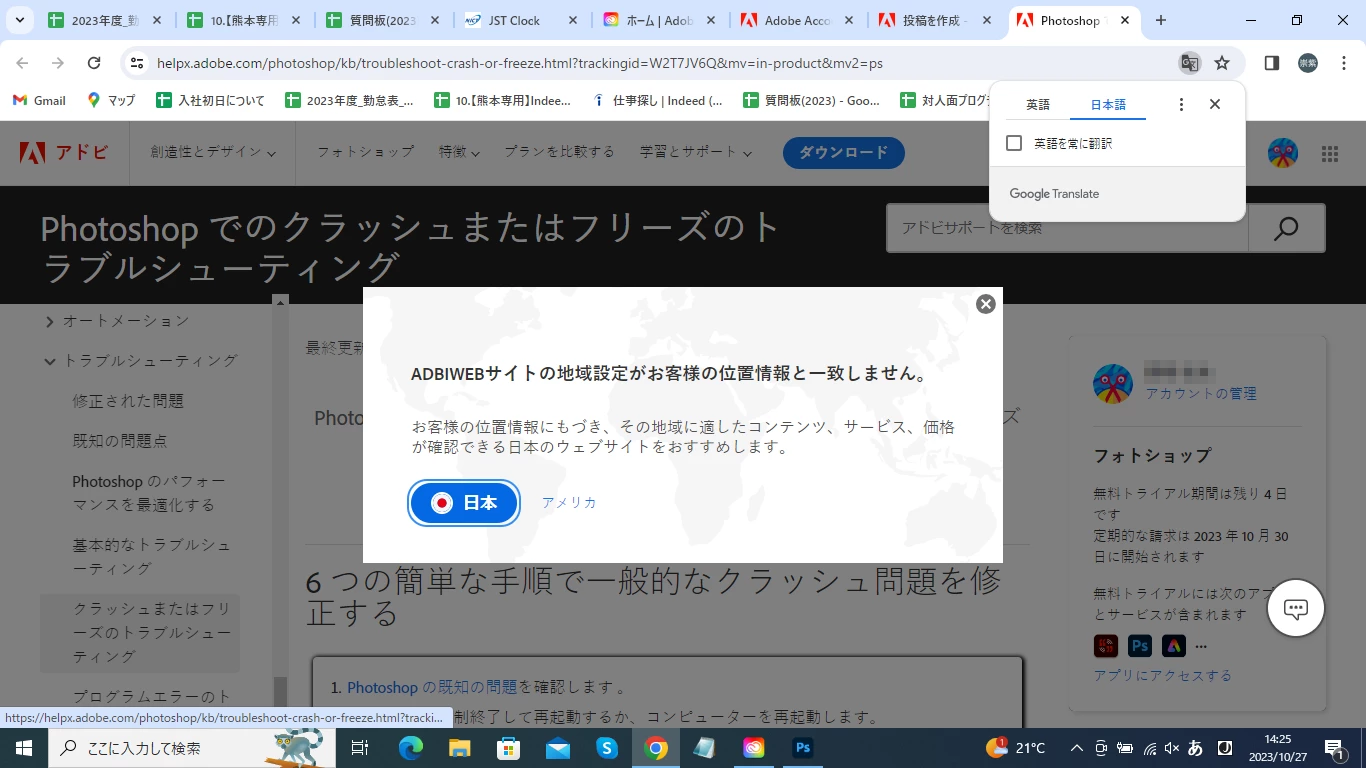Open アプリにアクセスする link
This screenshot has height=768, width=1366.
(x=1162, y=676)
